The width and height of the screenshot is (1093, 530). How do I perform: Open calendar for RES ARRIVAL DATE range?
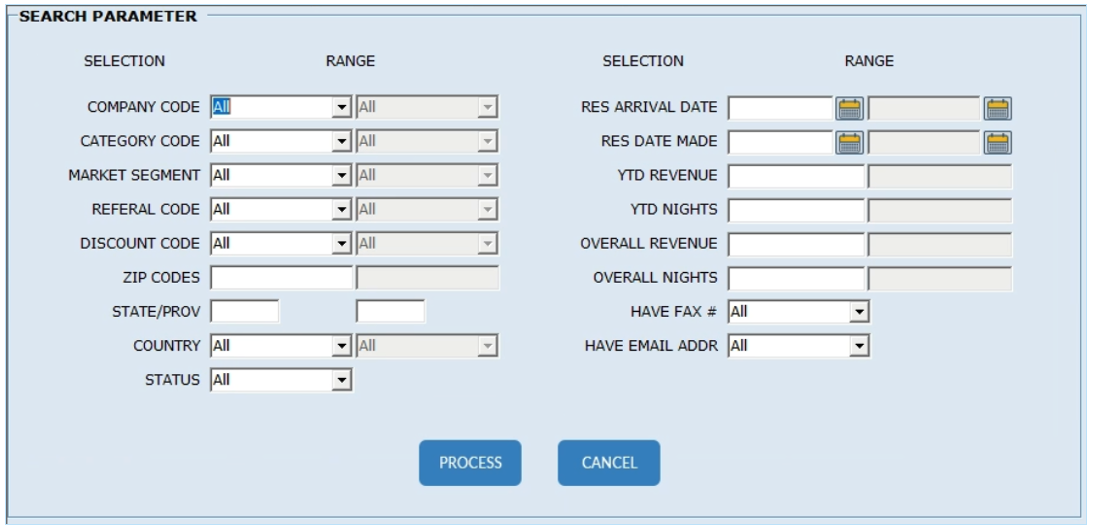997,108
